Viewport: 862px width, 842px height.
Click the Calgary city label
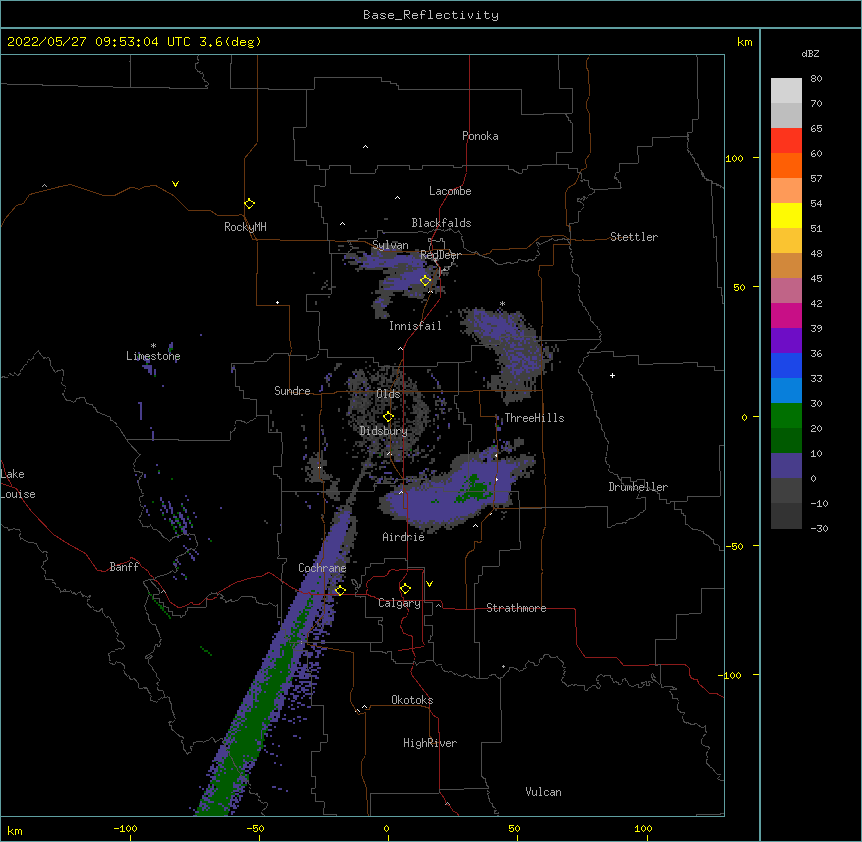point(399,603)
